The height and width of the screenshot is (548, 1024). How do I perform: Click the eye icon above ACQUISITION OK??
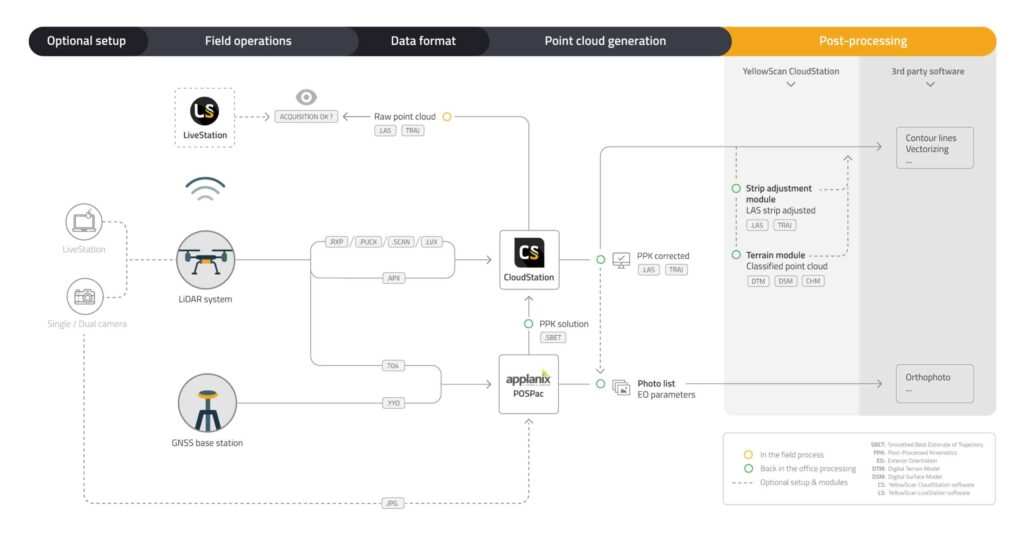coord(306,97)
